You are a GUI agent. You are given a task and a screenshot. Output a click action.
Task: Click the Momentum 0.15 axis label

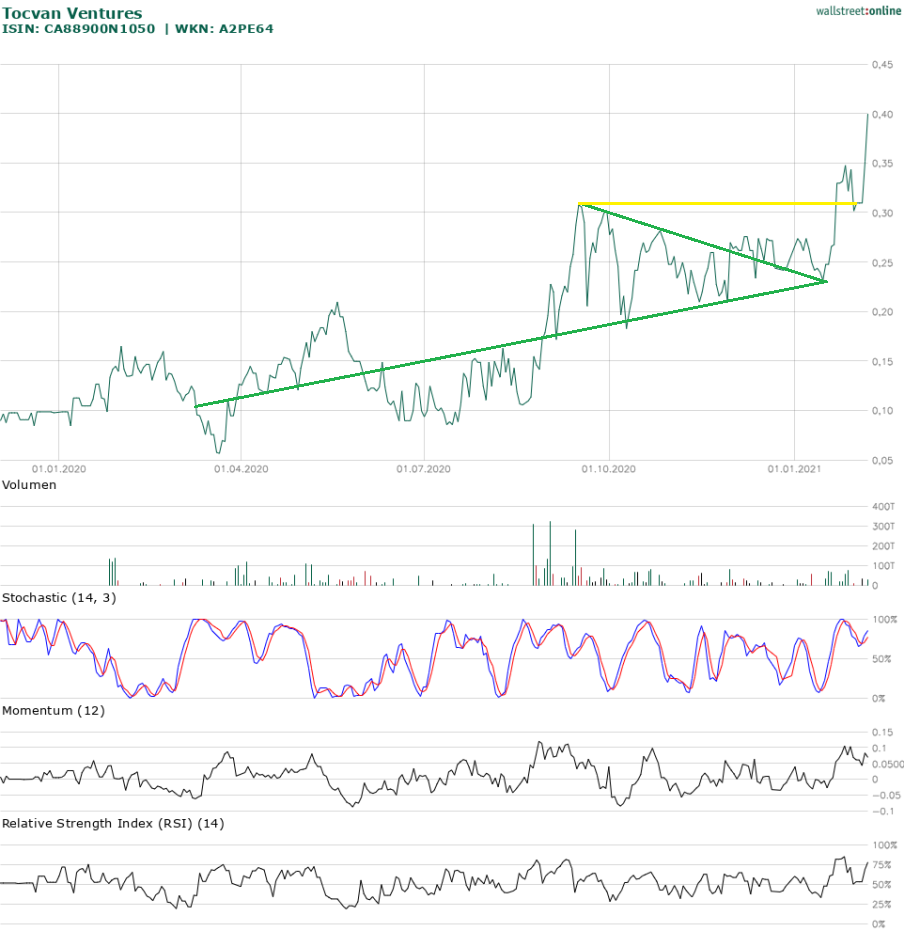click(882, 732)
